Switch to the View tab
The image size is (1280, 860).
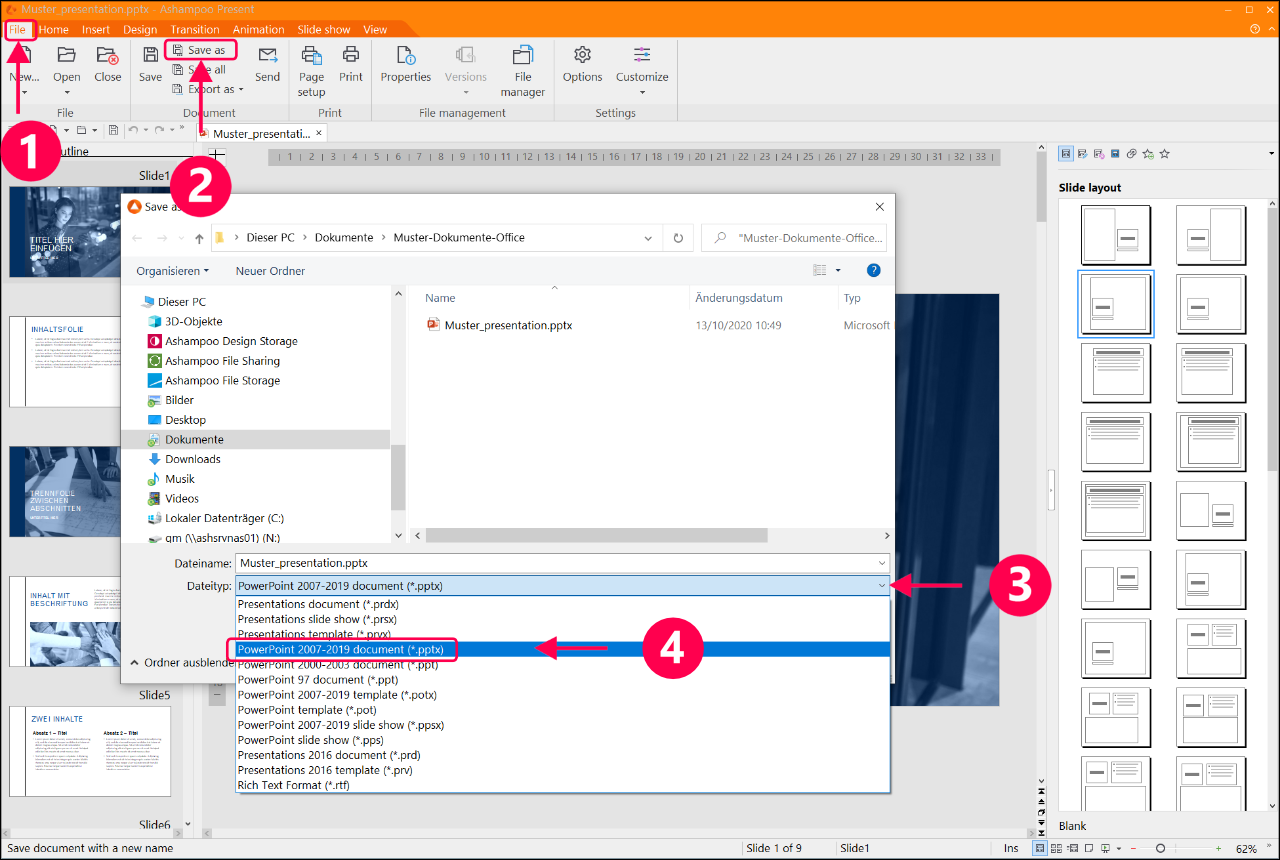[x=375, y=29]
